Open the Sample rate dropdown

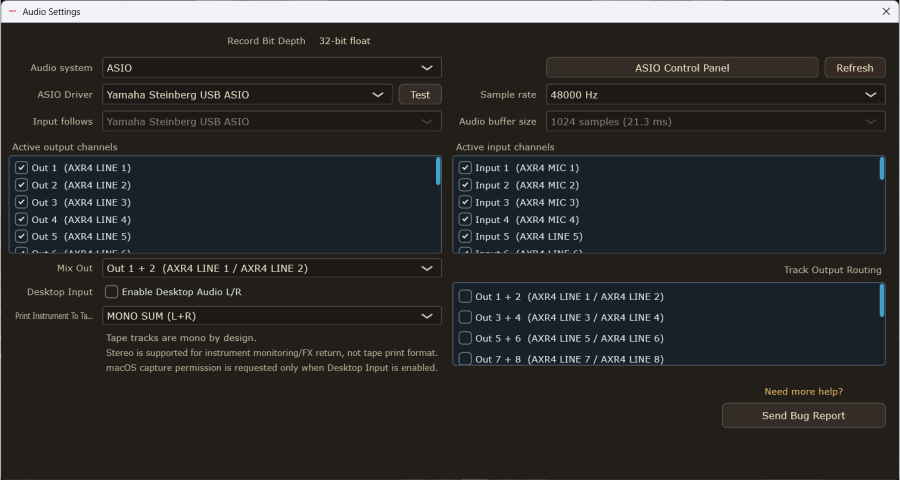coord(715,95)
